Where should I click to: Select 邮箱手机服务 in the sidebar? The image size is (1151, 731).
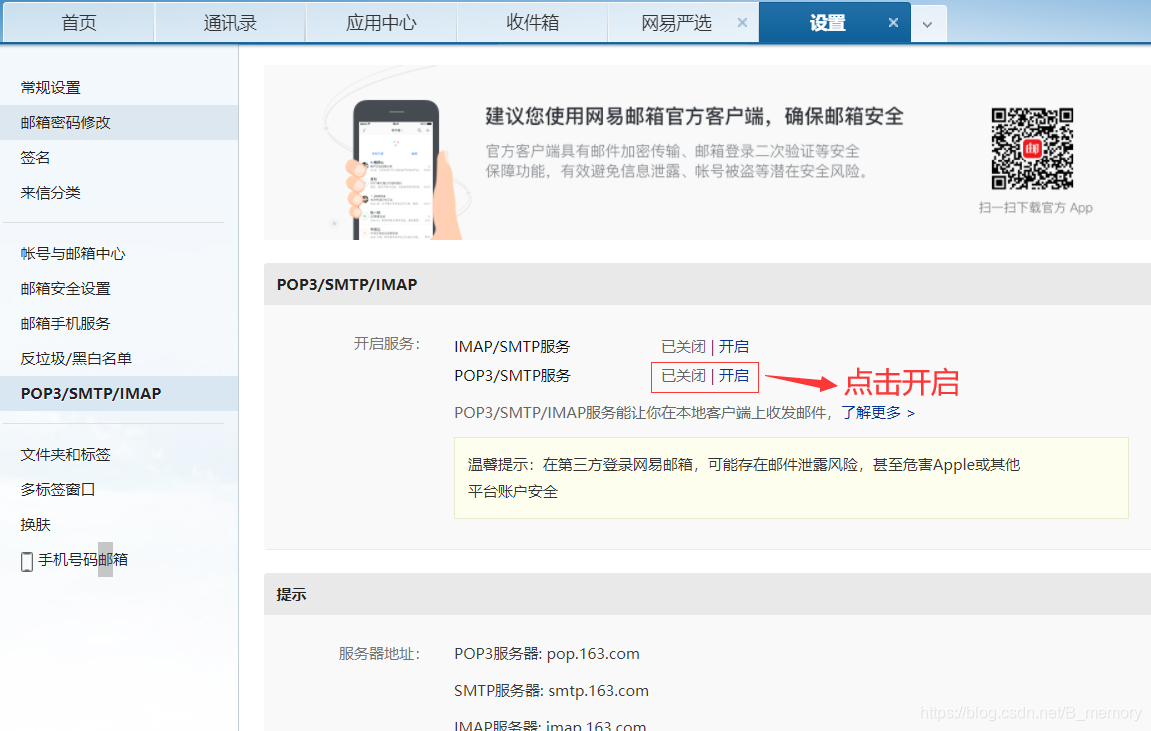tap(65, 324)
